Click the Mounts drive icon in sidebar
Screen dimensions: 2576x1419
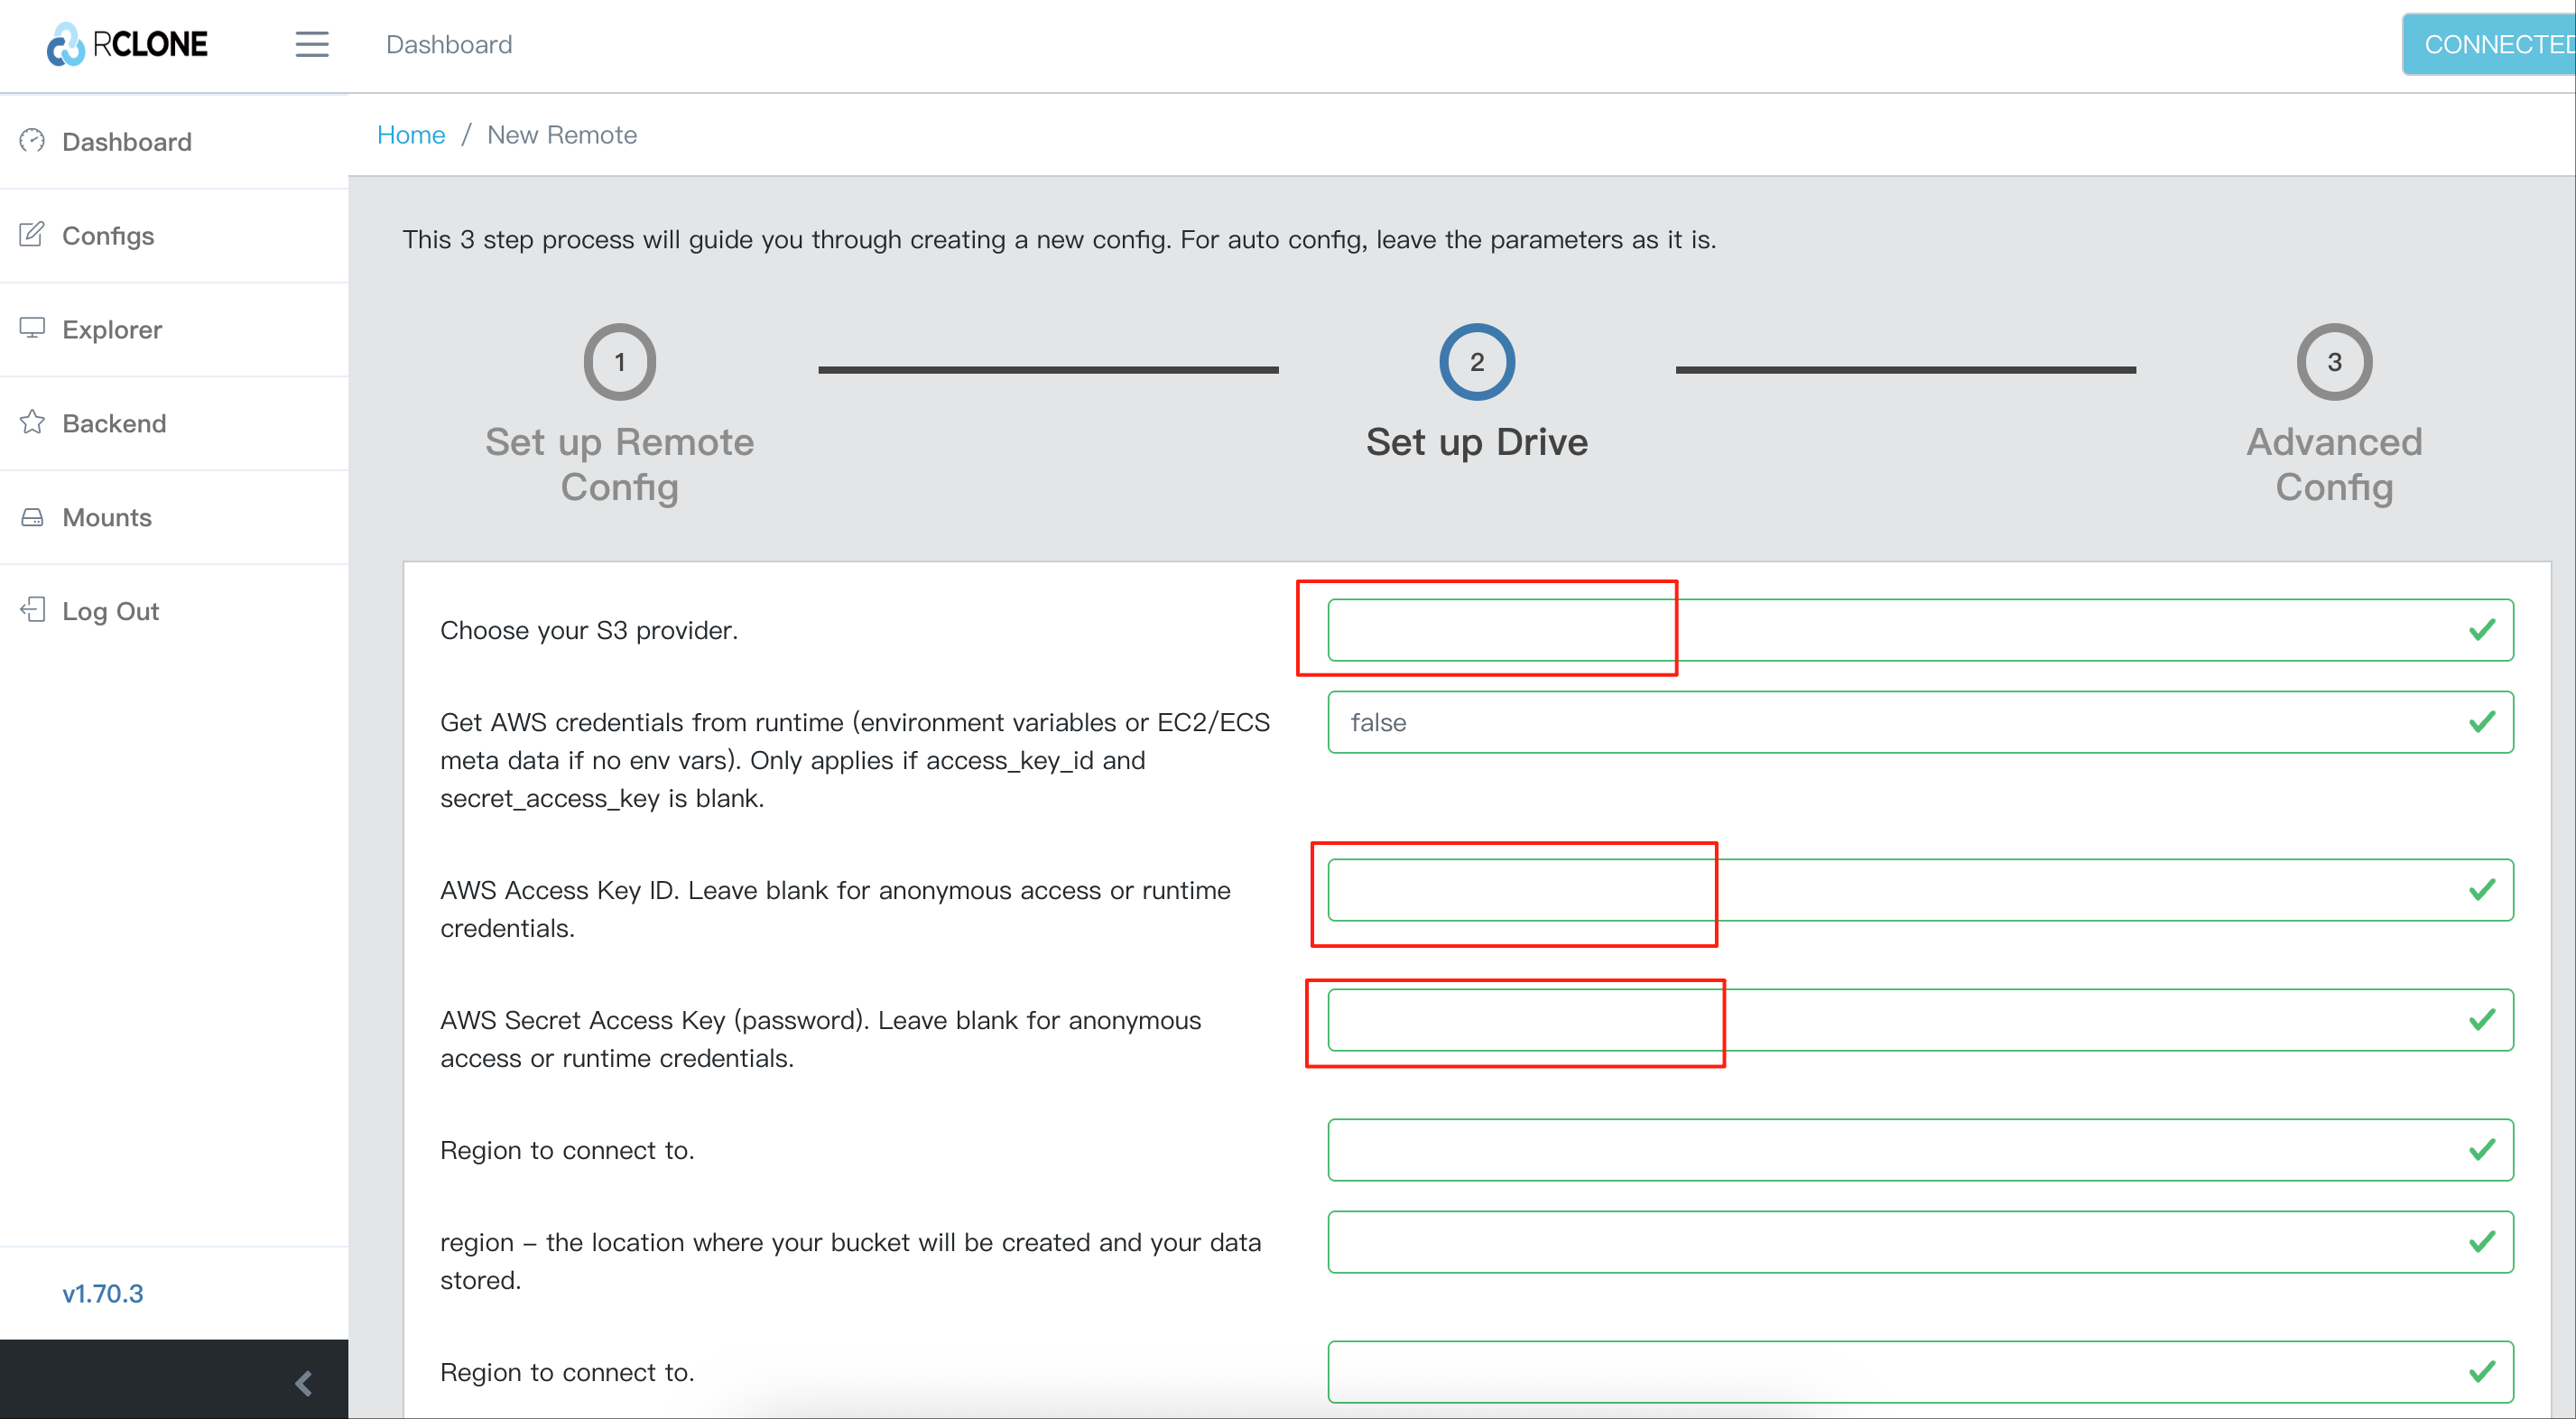[x=32, y=517]
